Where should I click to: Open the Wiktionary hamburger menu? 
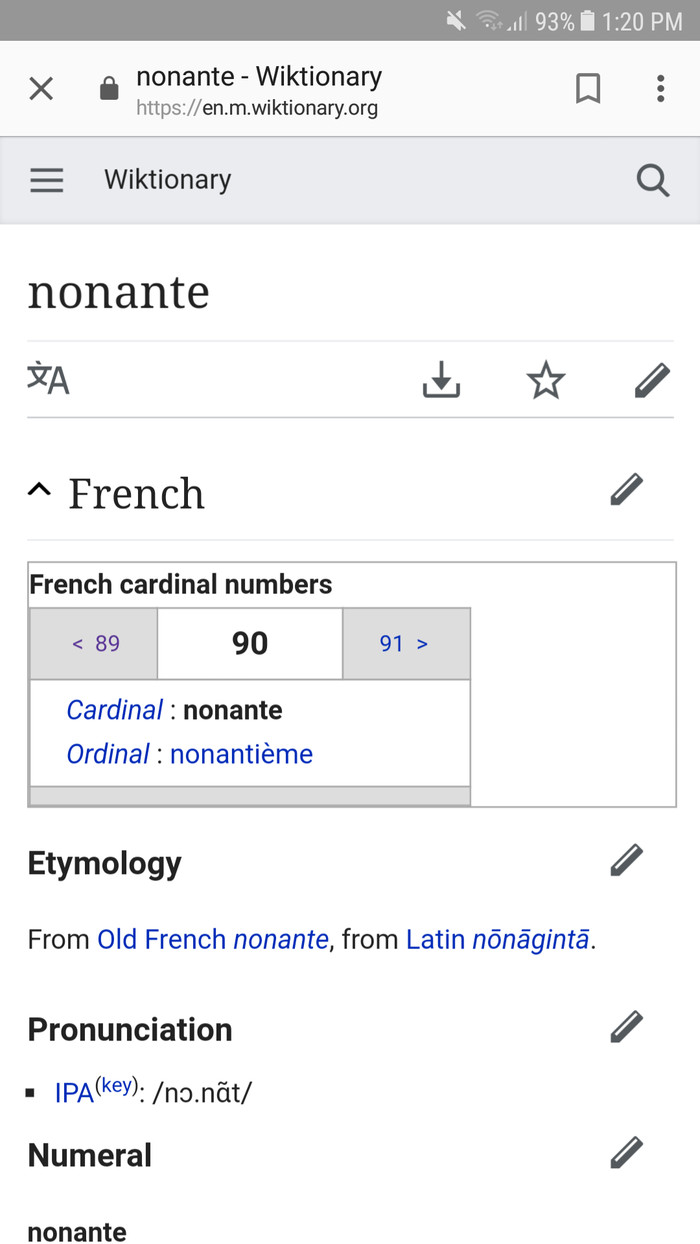tap(46, 180)
